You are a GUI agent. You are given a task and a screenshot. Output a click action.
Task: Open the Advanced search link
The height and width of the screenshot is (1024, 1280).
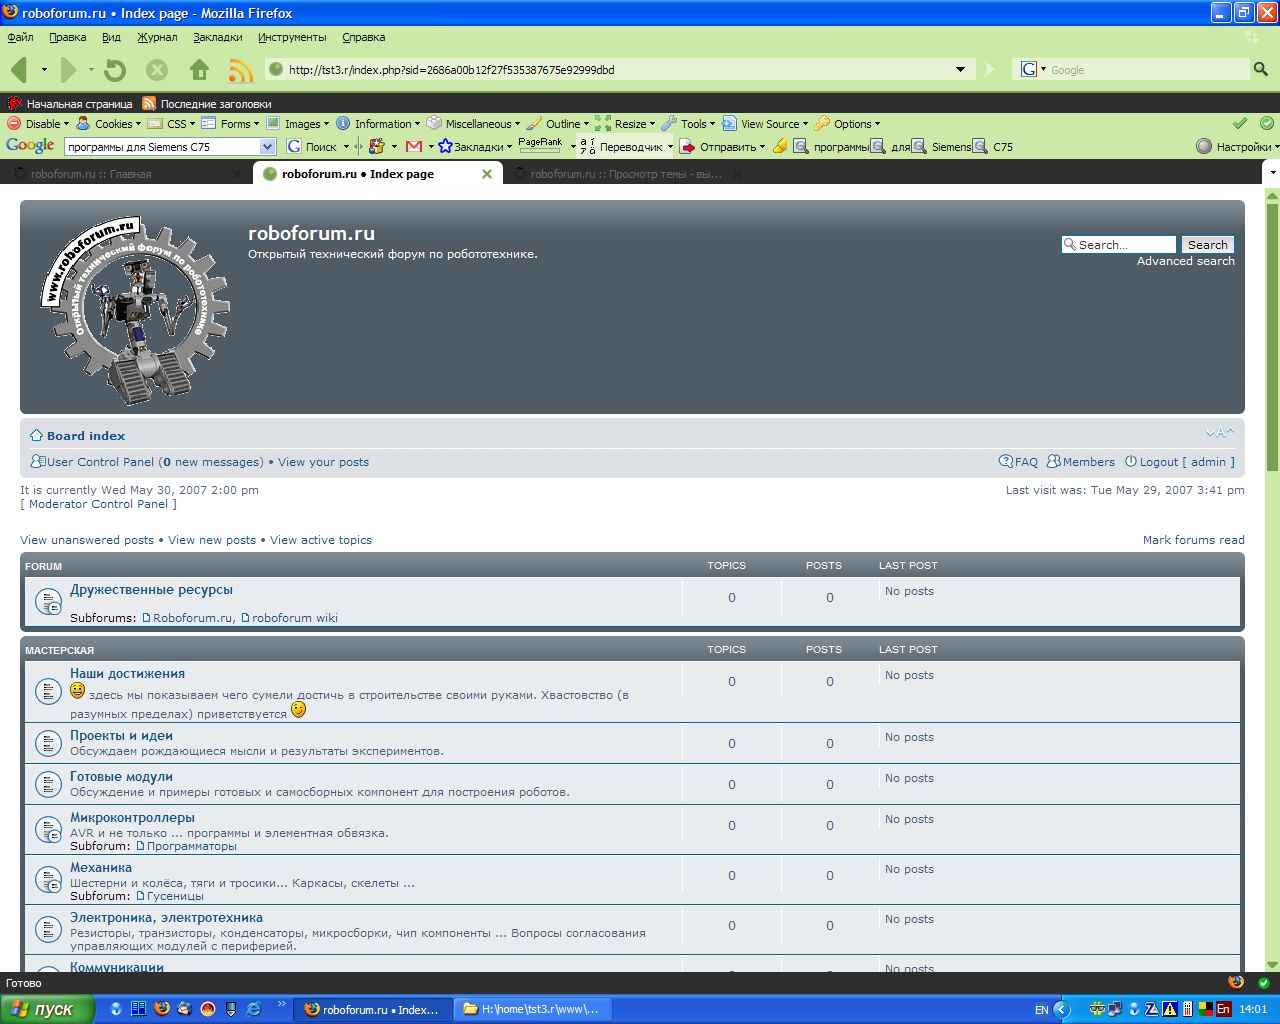(1185, 261)
